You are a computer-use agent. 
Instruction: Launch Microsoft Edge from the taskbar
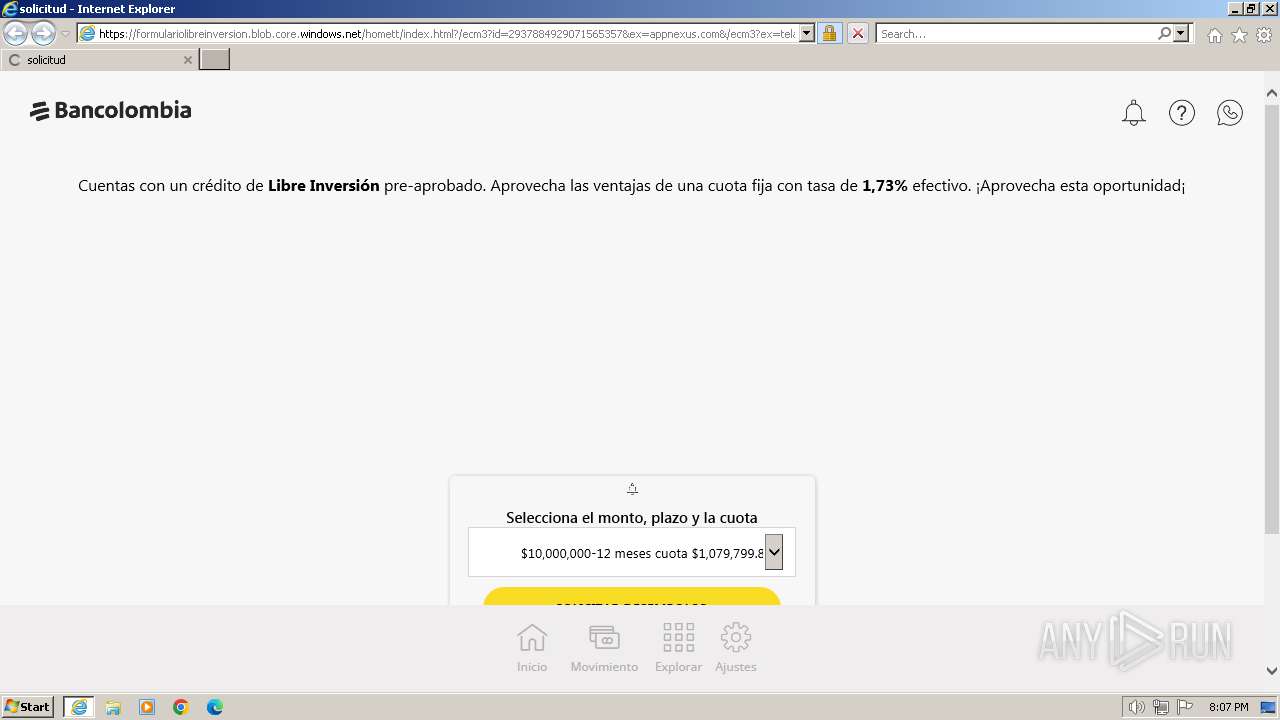[x=215, y=707]
